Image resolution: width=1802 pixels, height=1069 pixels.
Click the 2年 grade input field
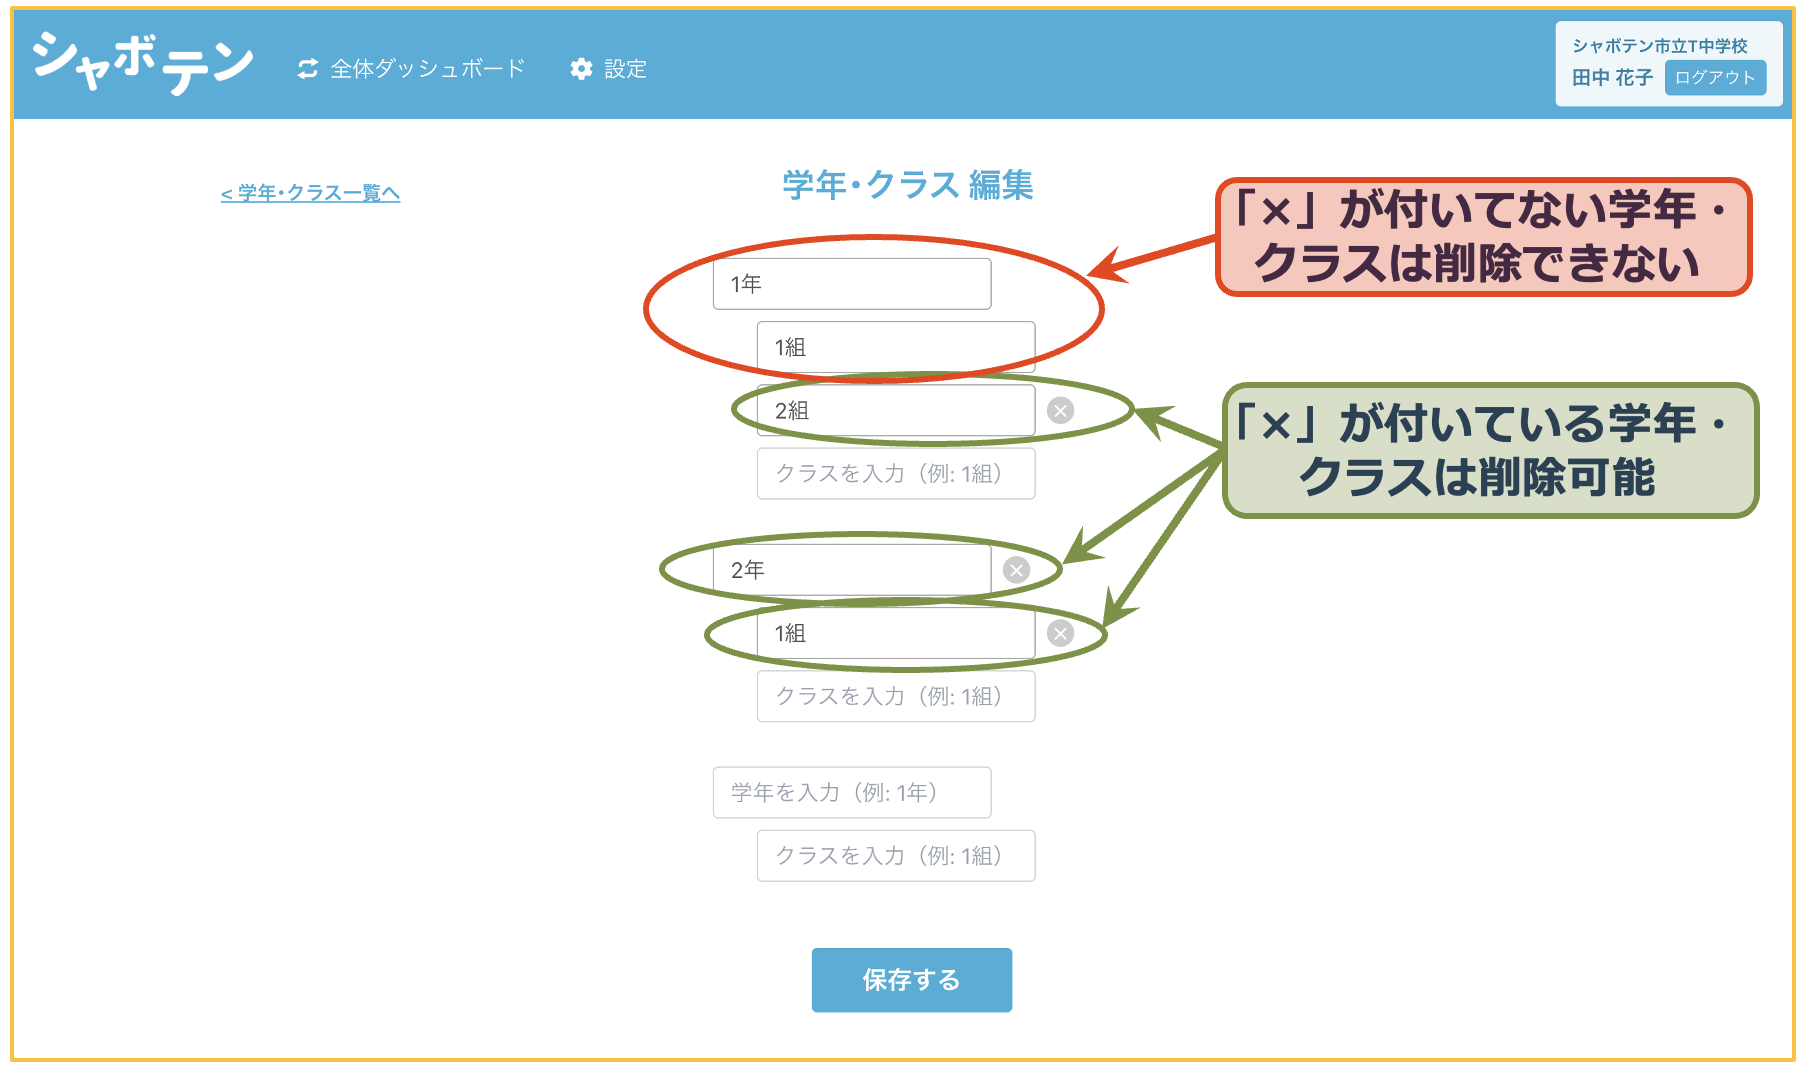pyautogui.click(x=852, y=570)
